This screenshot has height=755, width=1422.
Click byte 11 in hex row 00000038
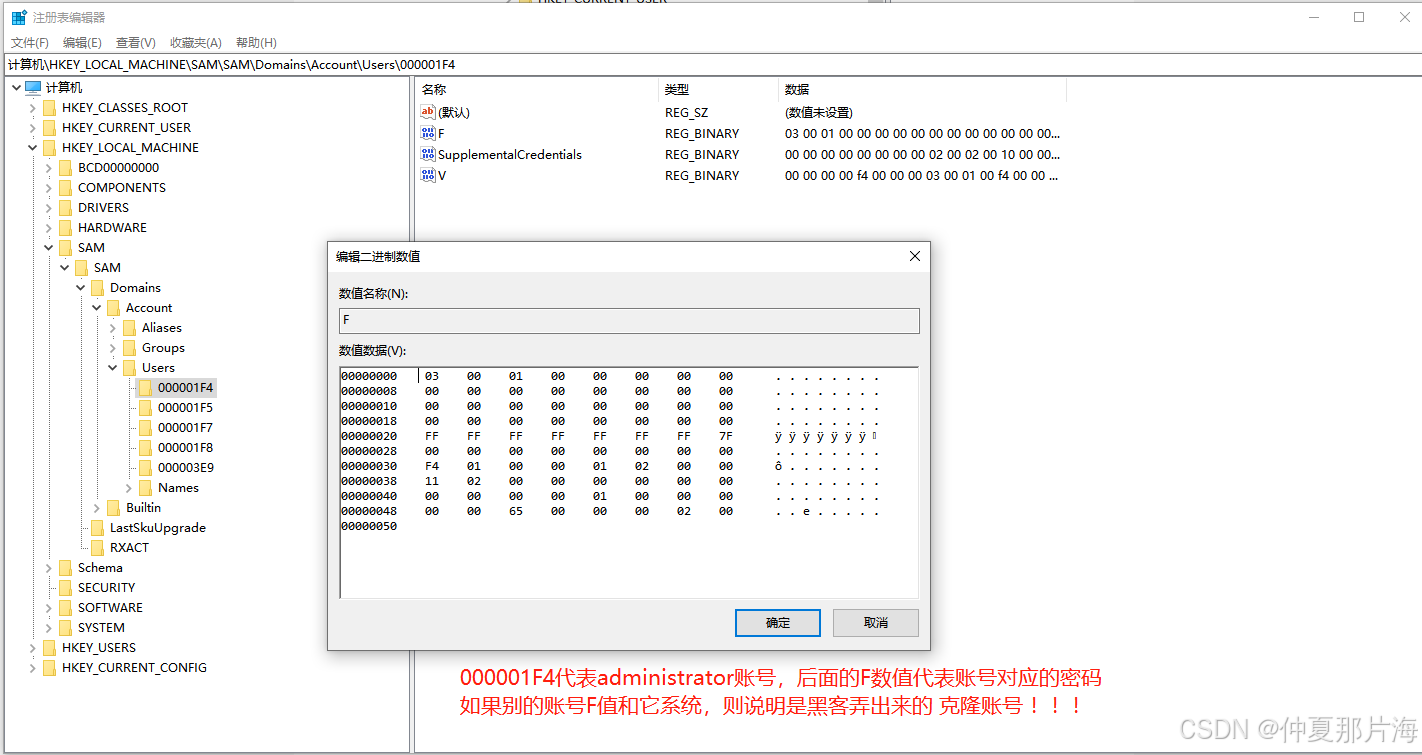[x=432, y=481]
